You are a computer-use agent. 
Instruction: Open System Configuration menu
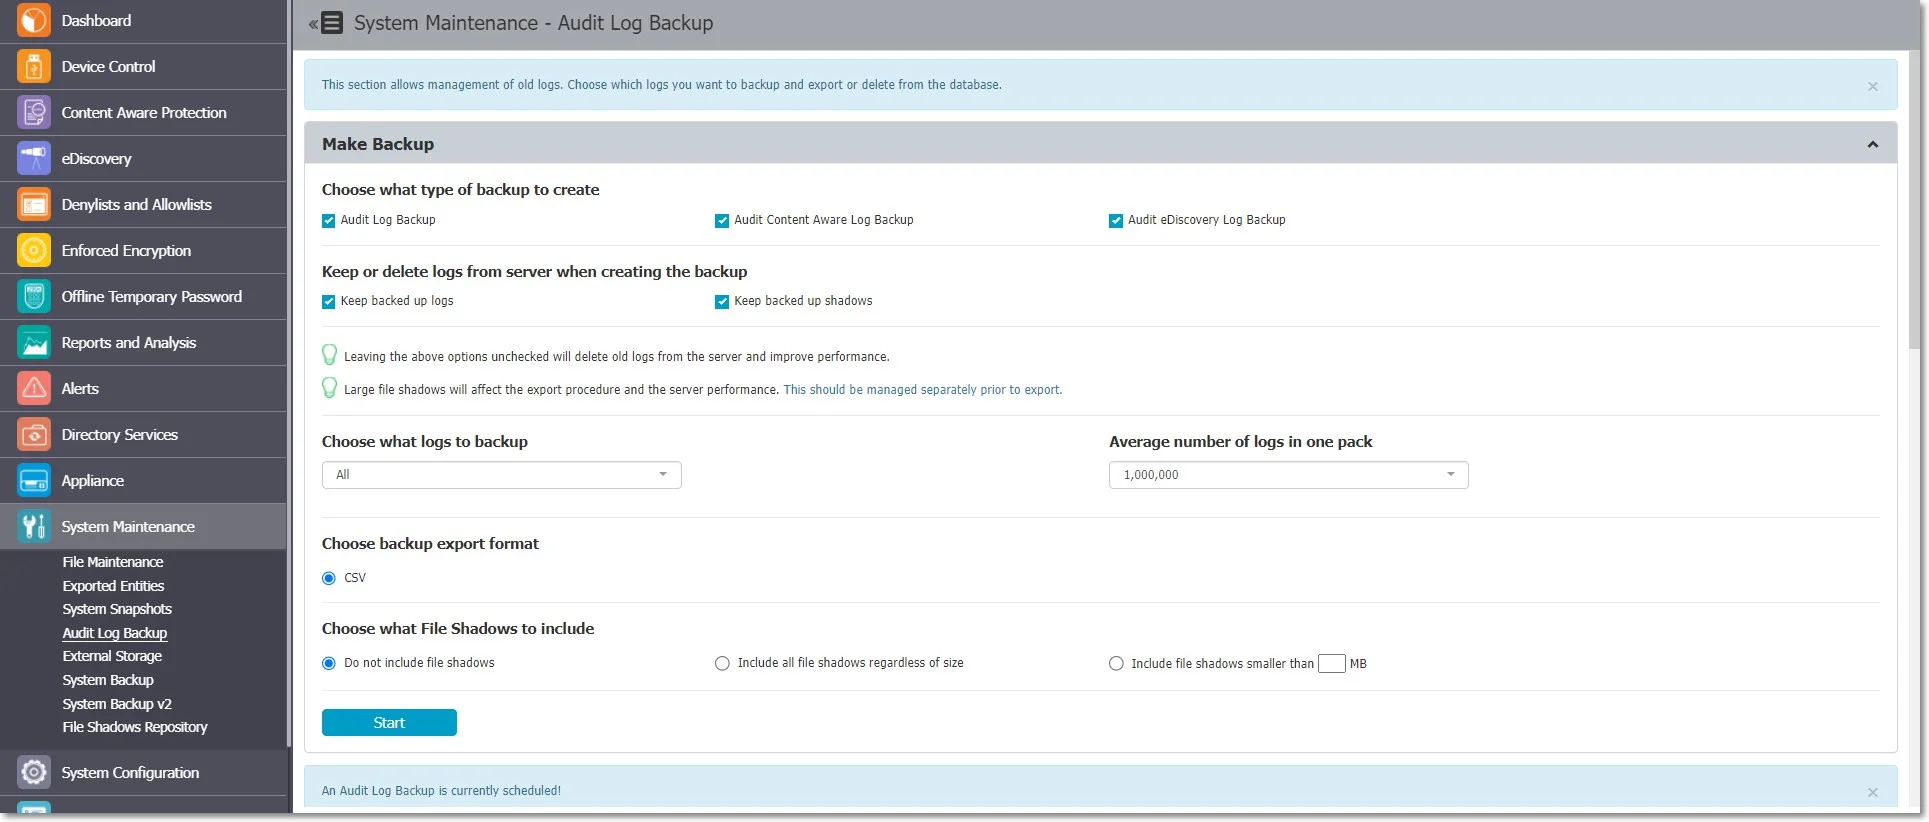[130, 772]
